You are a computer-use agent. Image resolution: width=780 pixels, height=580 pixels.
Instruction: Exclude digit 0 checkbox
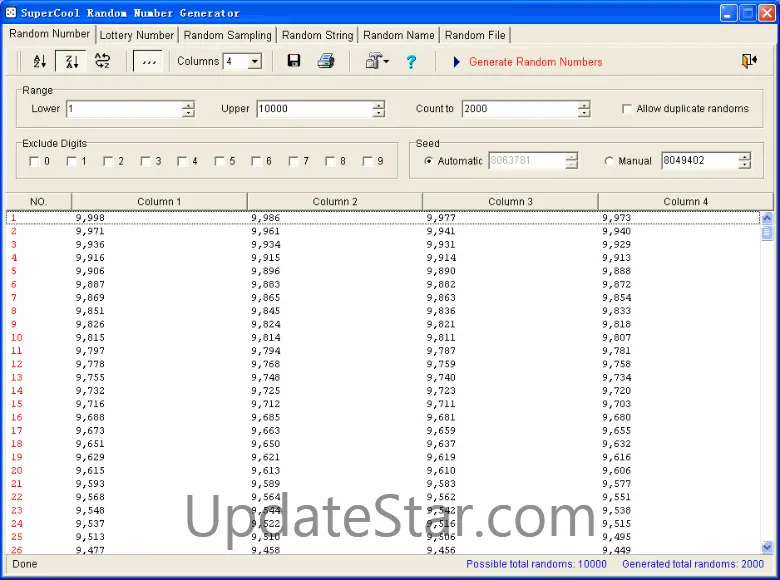coord(34,161)
